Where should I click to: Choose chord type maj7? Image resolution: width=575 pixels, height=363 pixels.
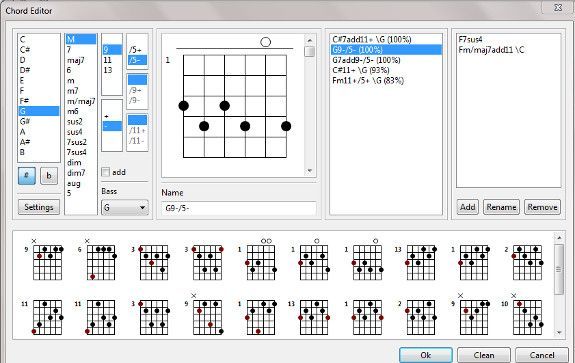point(81,60)
